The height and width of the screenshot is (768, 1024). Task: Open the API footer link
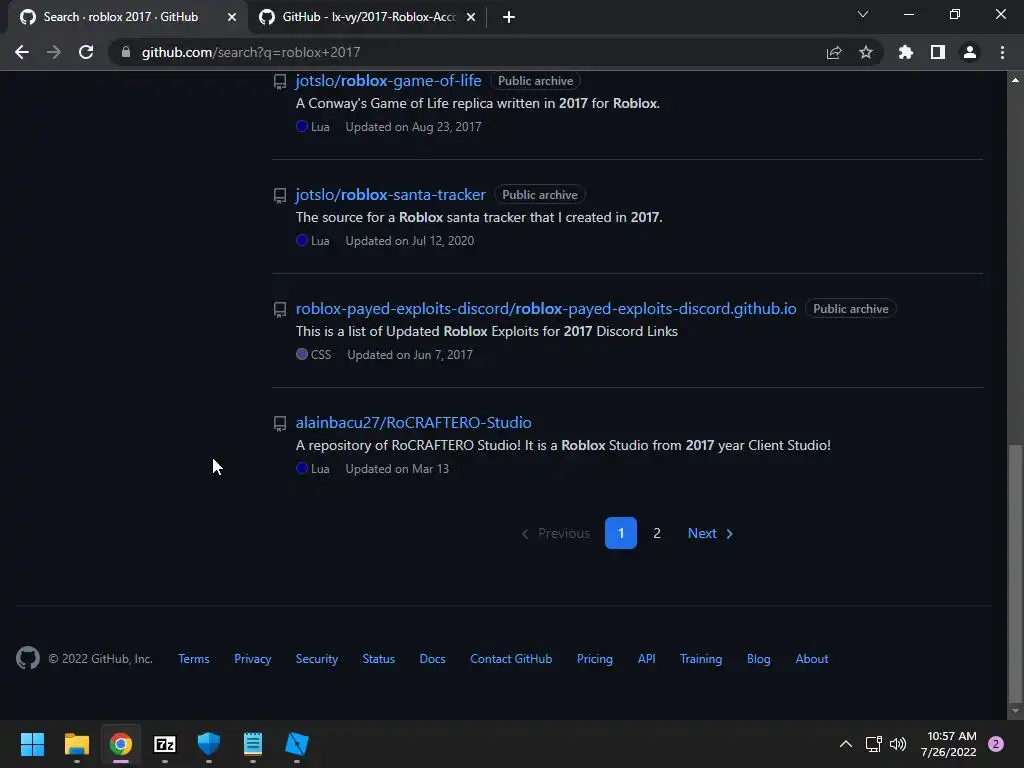(647, 659)
